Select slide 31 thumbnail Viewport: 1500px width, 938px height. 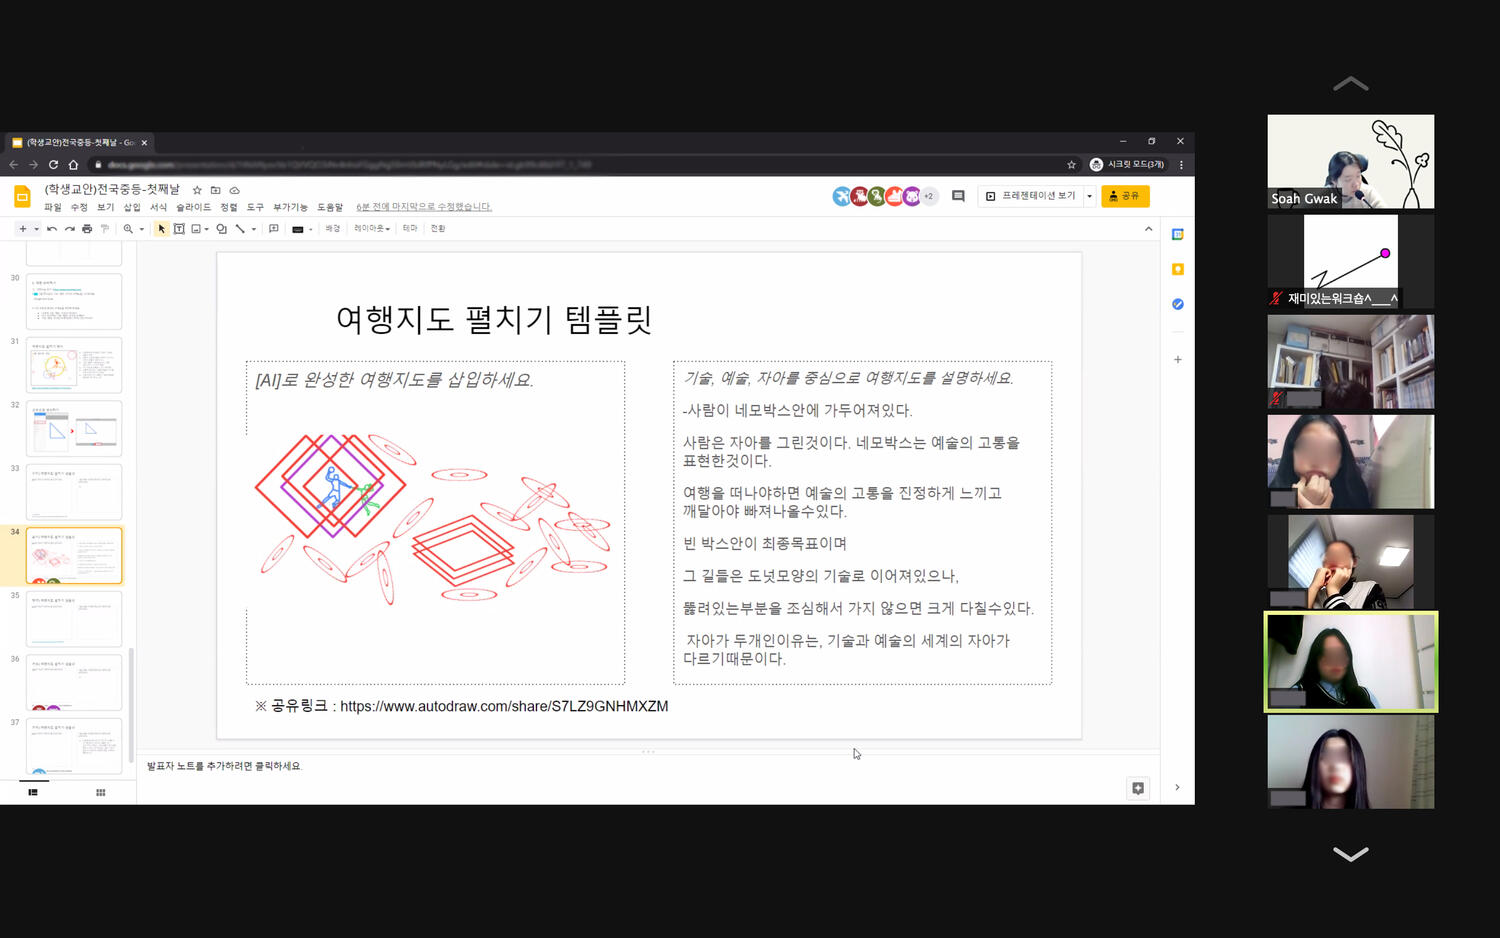pos(74,365)
